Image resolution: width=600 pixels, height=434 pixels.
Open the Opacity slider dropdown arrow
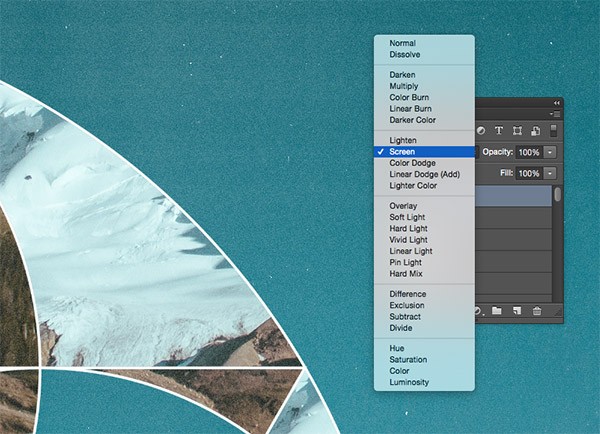[x=549, y=152]
